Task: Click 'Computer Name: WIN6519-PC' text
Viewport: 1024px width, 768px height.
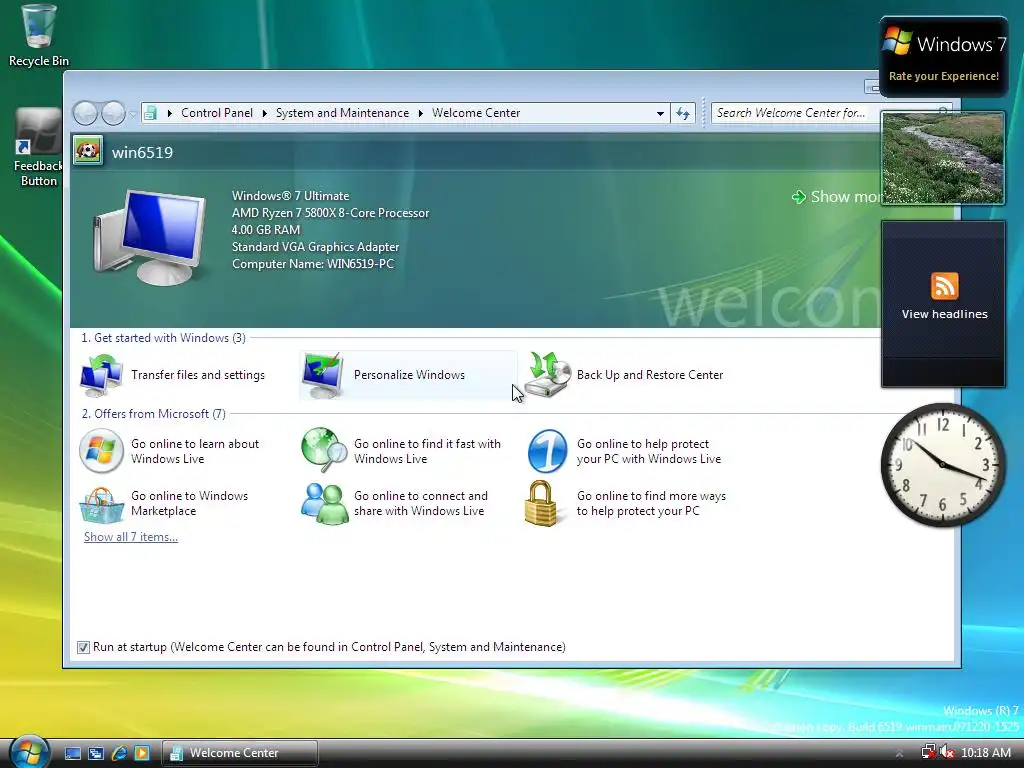Action: click(313, 264)
